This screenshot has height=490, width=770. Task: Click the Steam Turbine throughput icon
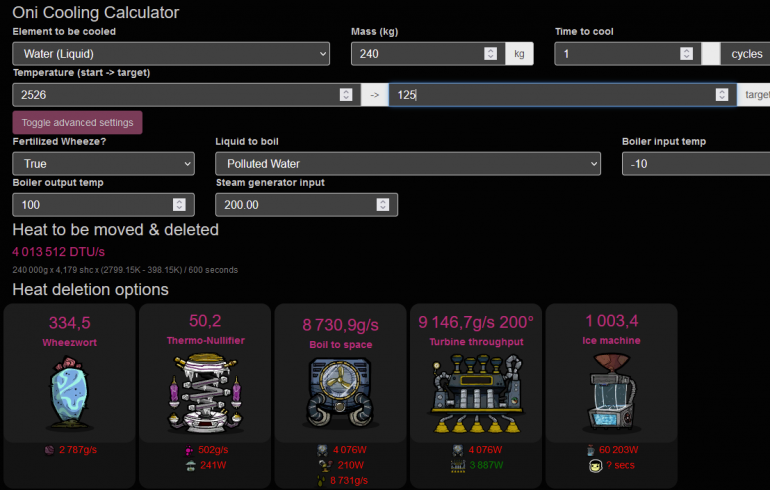475,398
